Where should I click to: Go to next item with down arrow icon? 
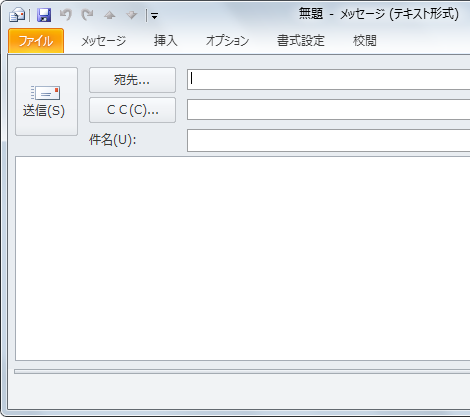132,15
